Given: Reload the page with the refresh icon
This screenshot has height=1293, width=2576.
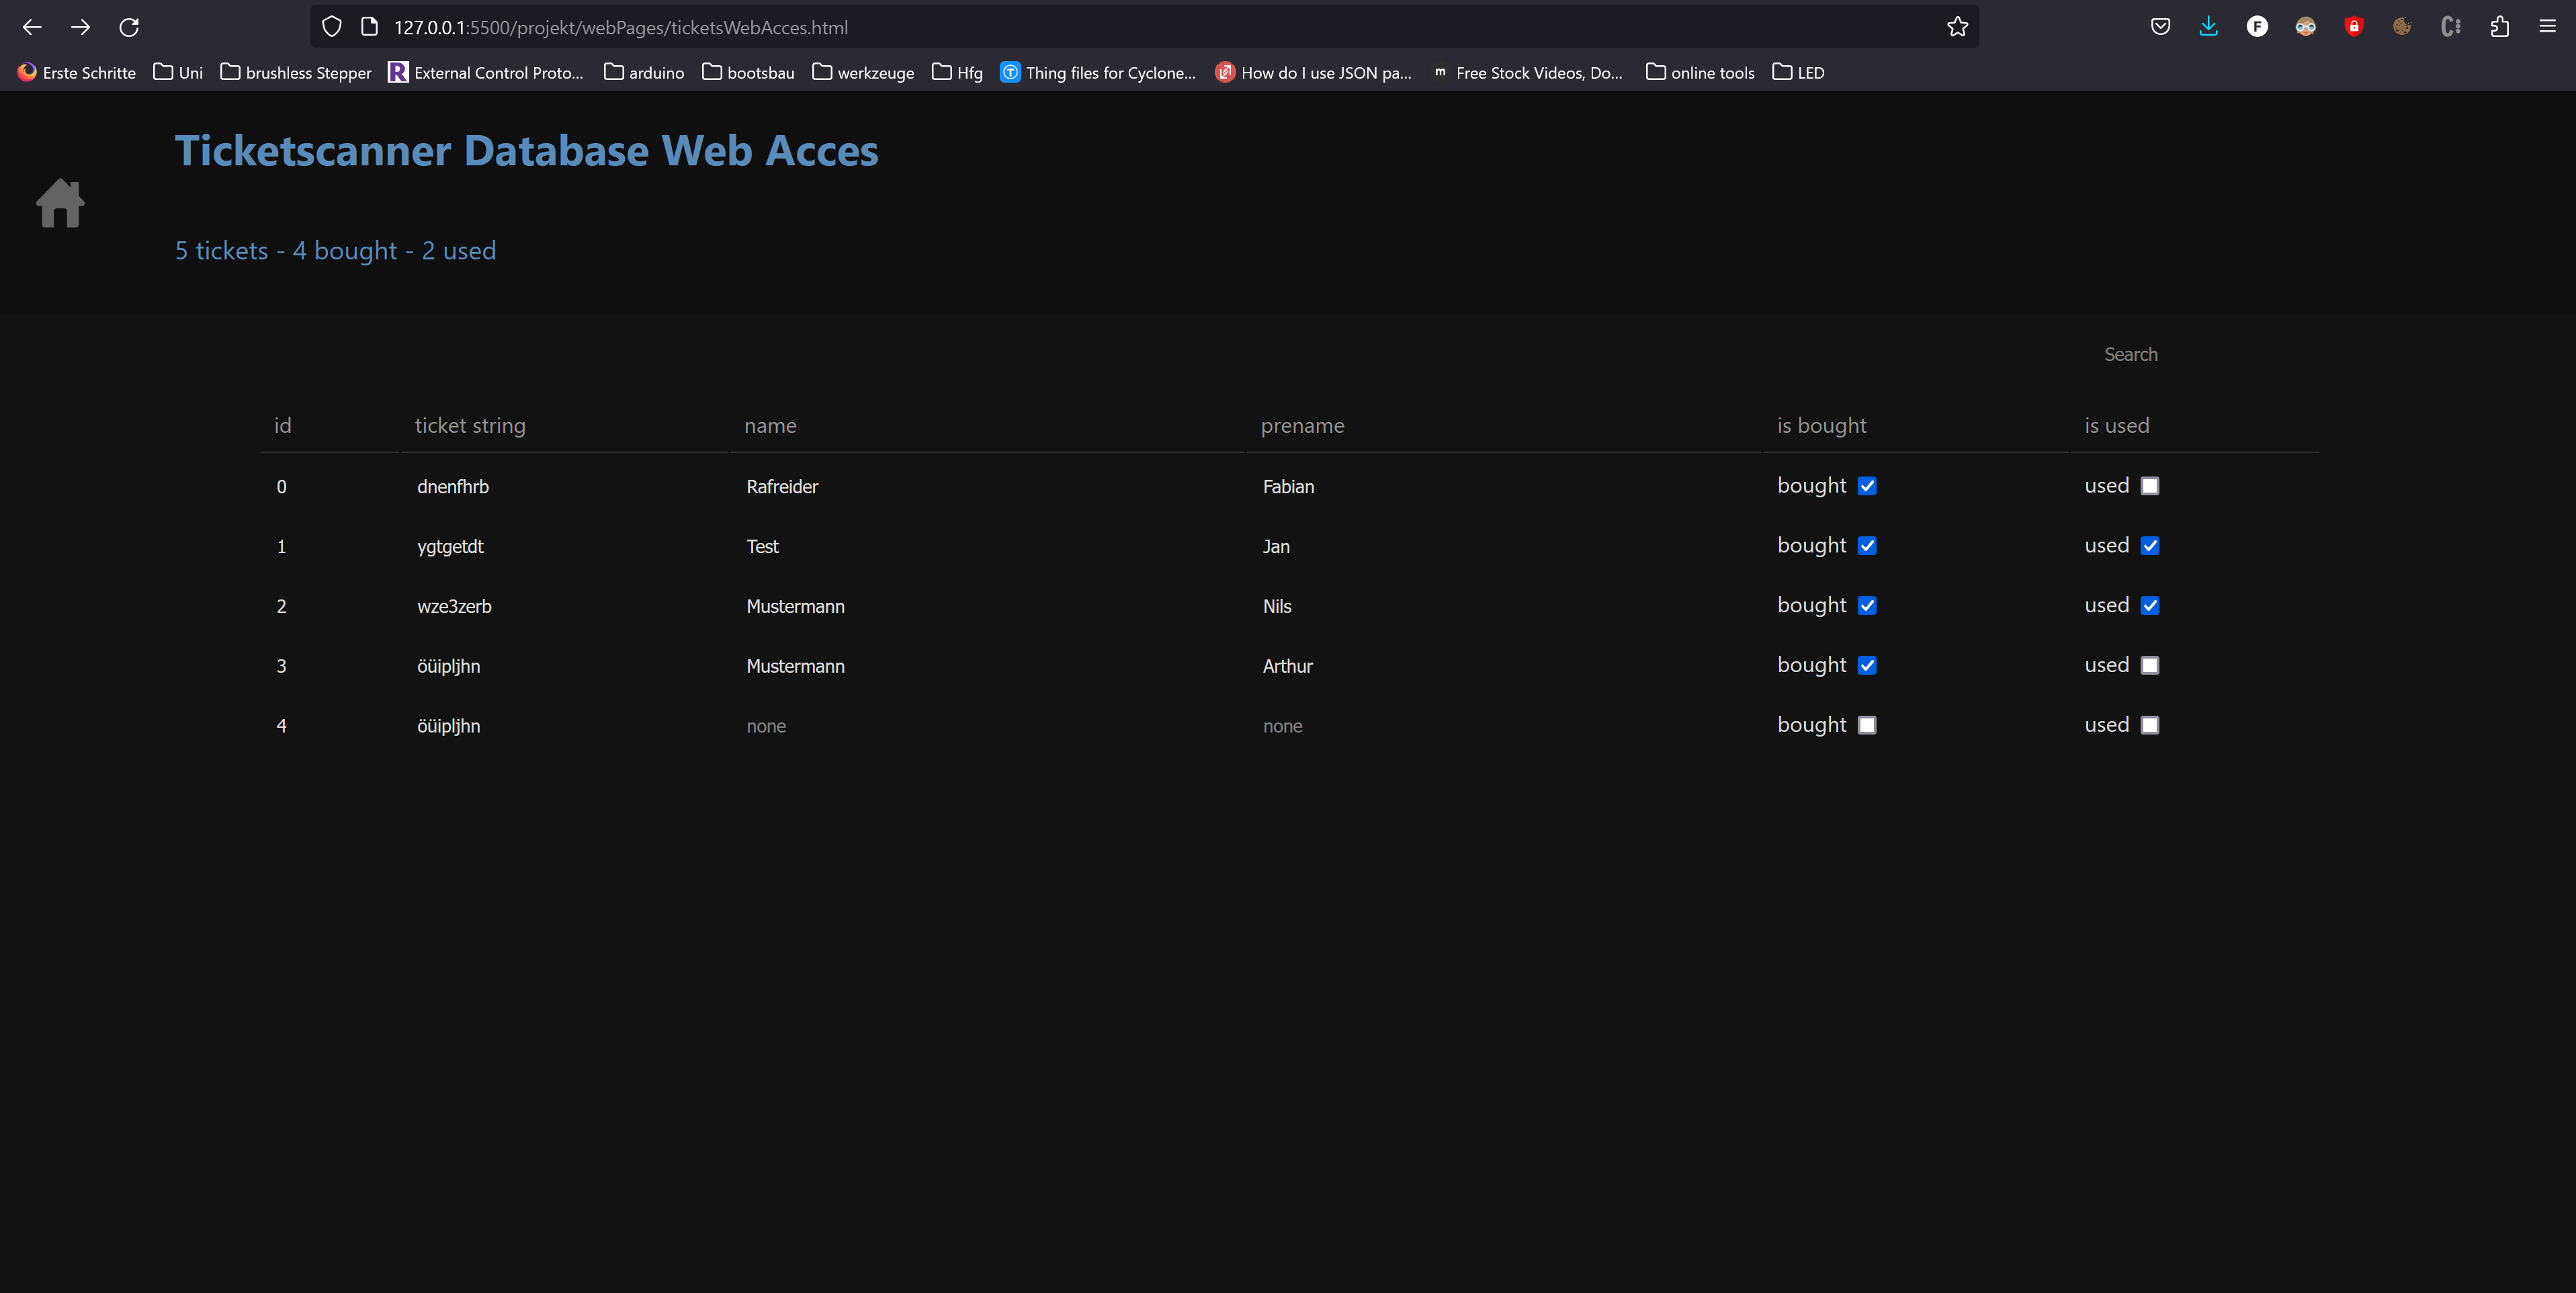Looking at the screenshot, I should click(129, 27).
